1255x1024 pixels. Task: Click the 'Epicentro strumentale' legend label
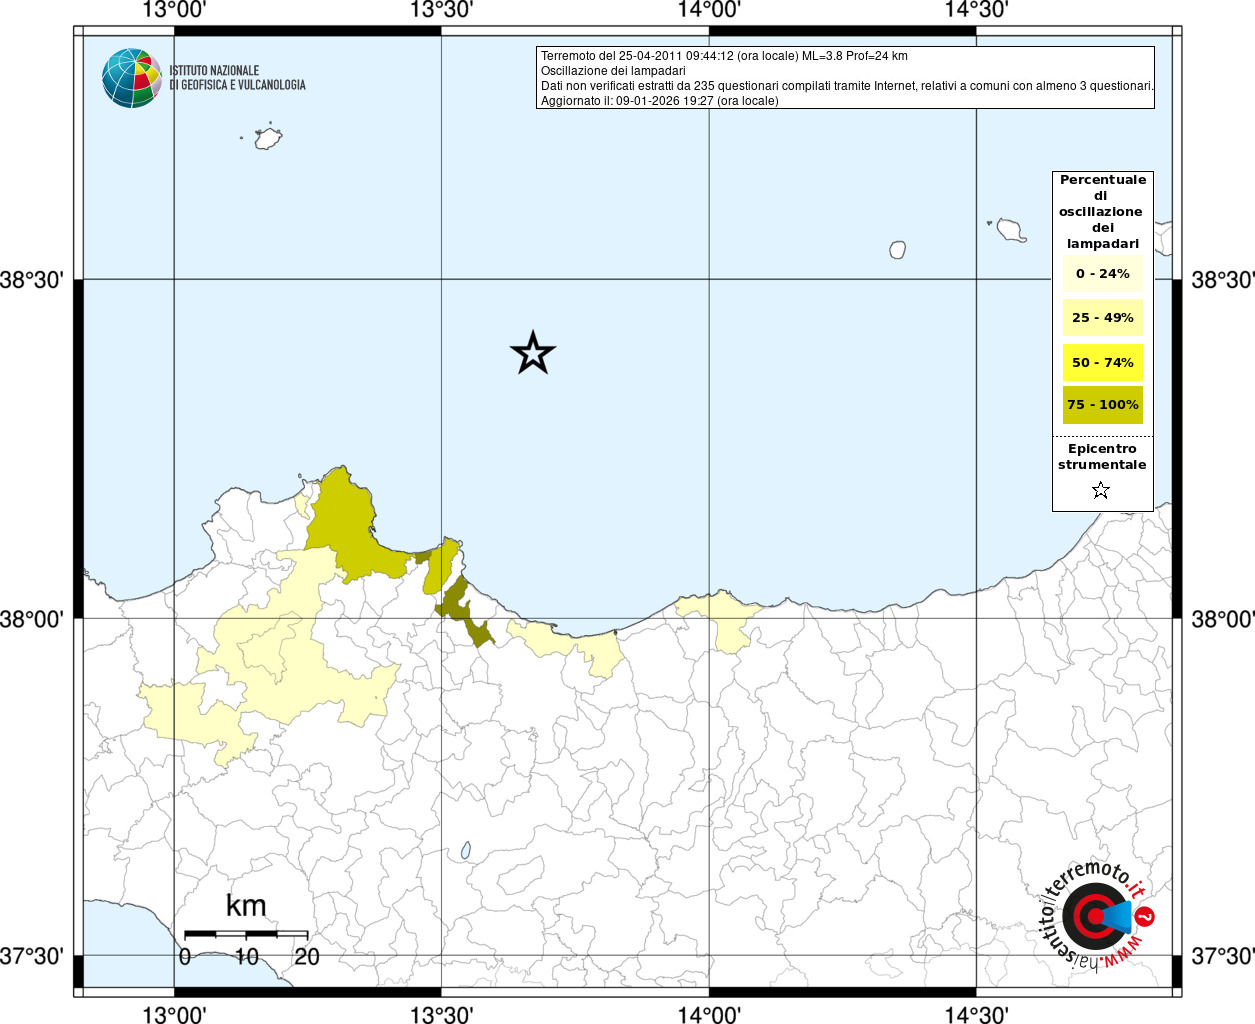1102,457
